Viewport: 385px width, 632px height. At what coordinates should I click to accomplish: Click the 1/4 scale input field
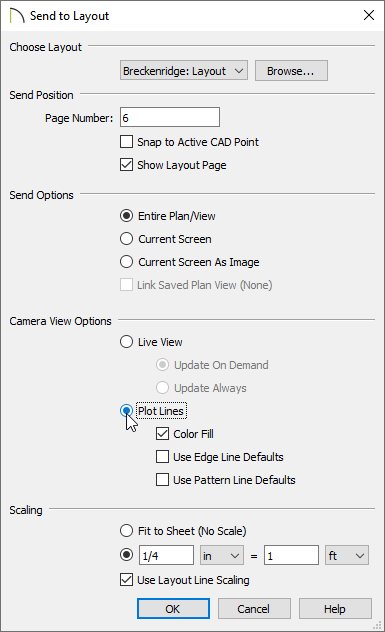click(x=166, y=555)
